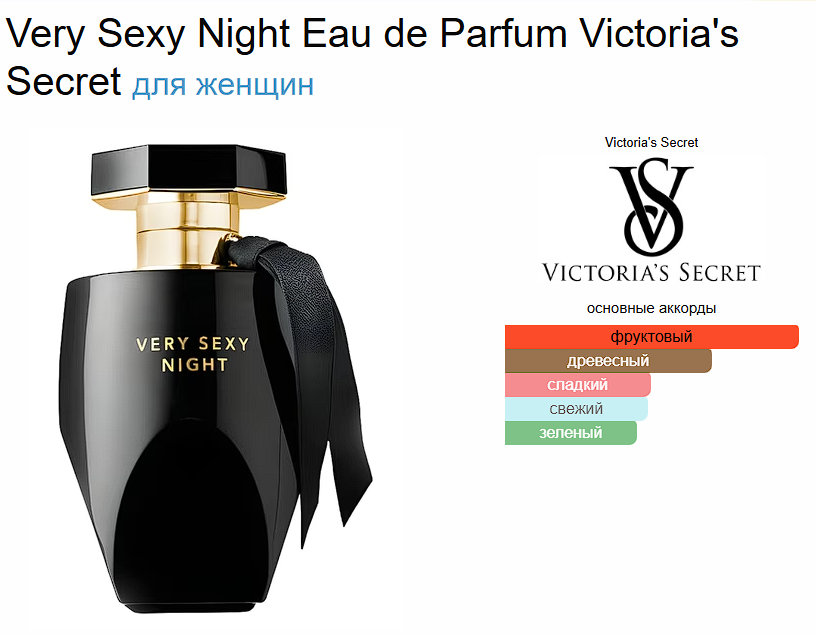Click the 'для женщин' link in the title
This screenshot has height=635, width=816.
tap(223, 83)
